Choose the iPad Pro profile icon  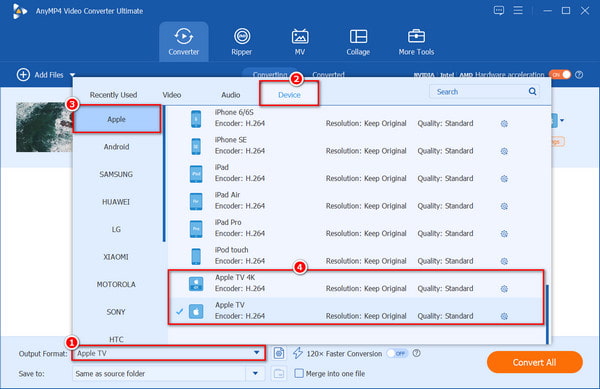tap(196, 229)
